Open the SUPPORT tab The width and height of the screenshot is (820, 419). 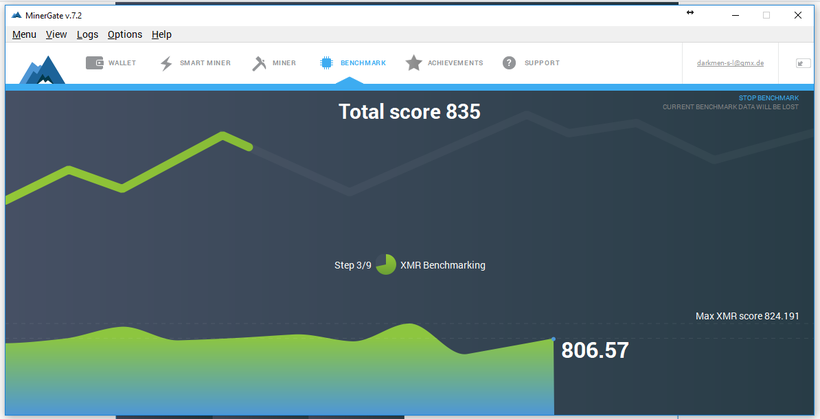(542, 63)
